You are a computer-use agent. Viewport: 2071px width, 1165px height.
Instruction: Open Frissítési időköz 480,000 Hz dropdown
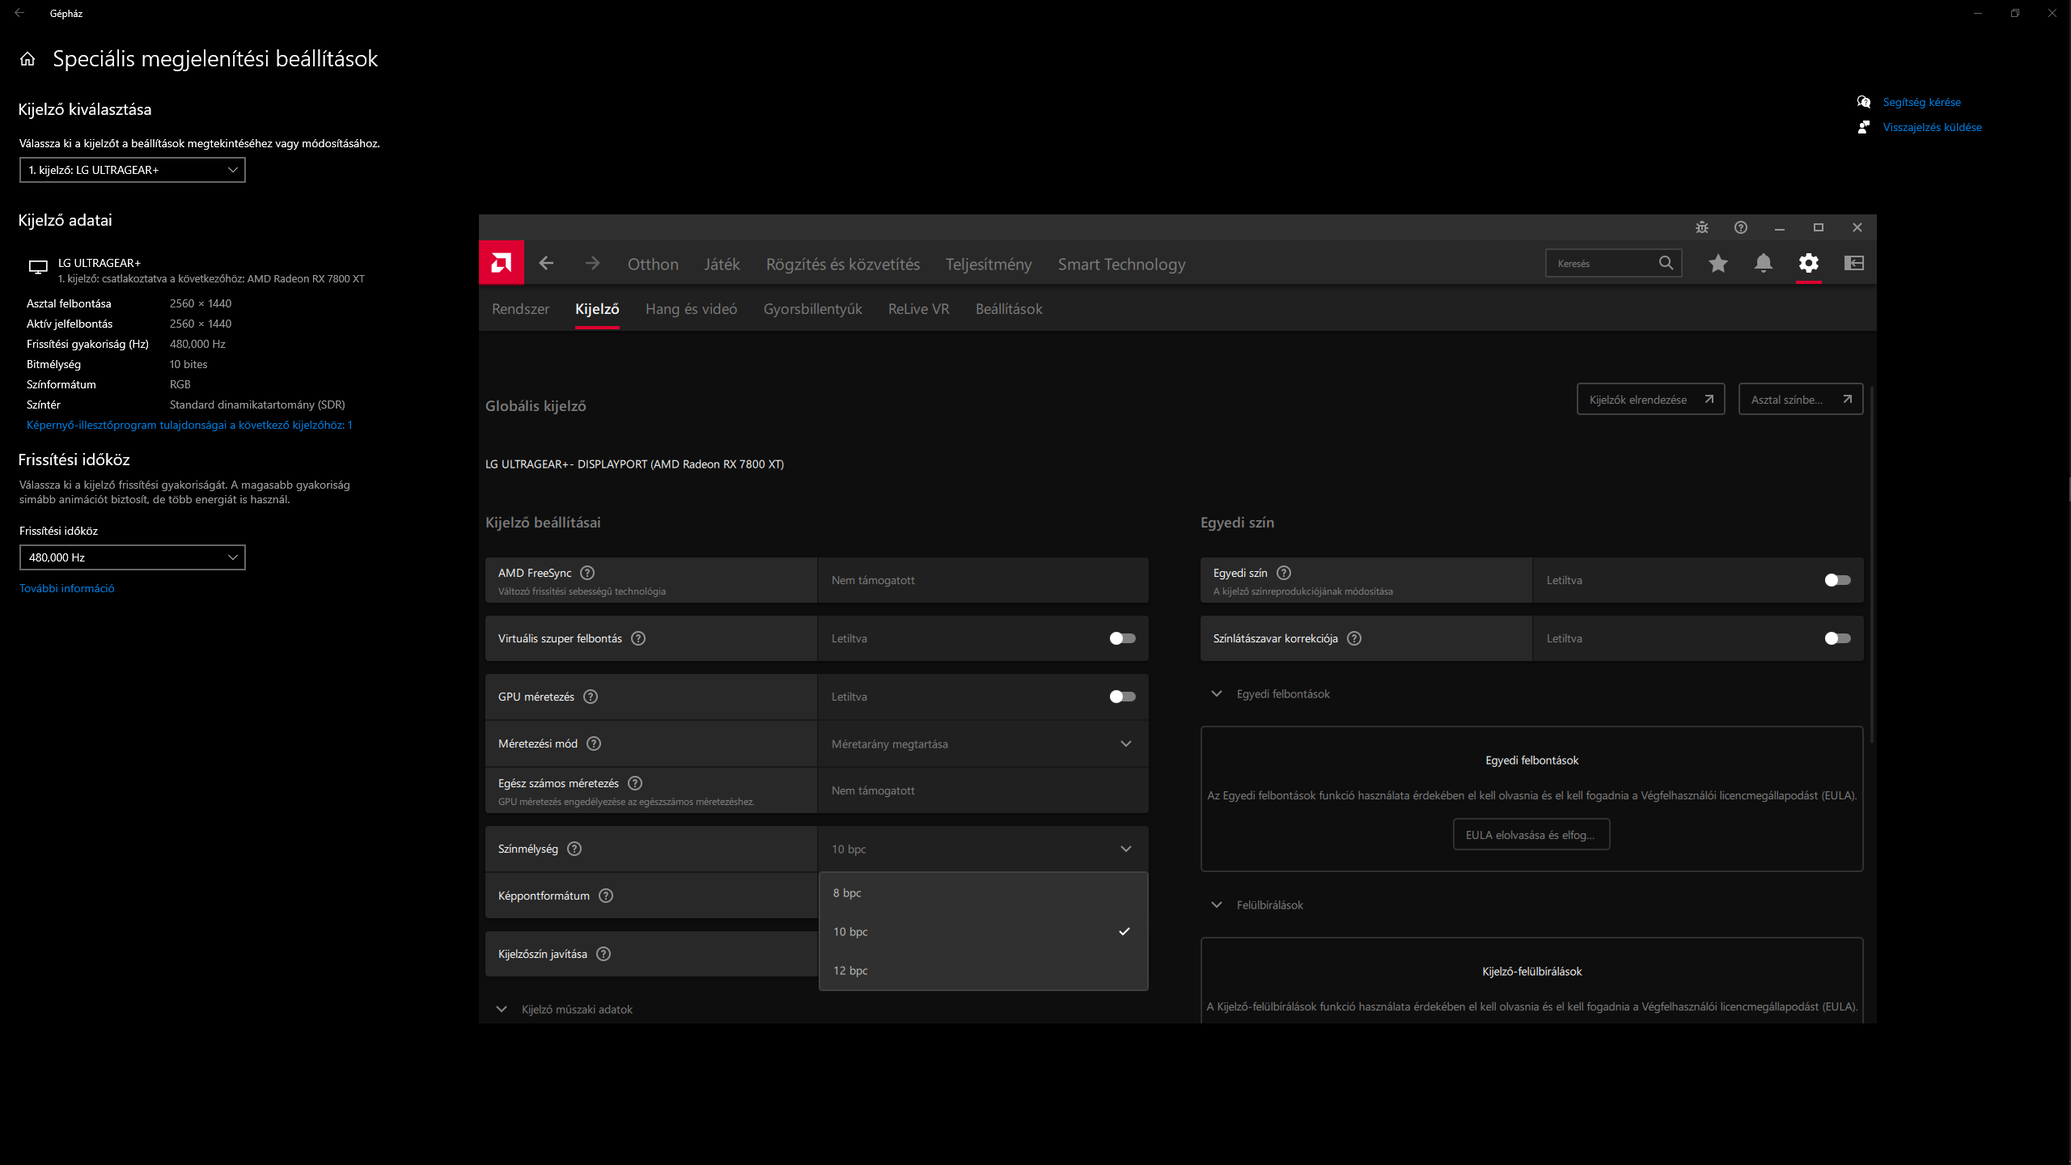[x=132, y=557]
